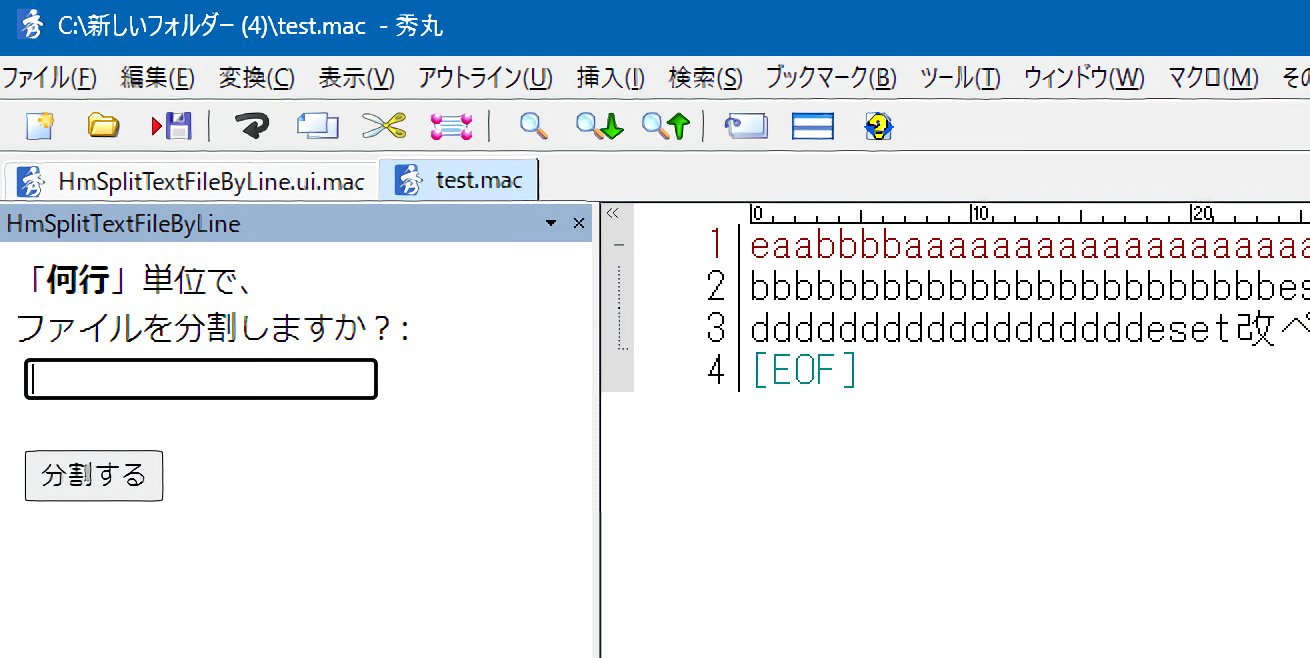Image resolution: width=1310 pixels, height=658 pixels.
Task: Click the column ruler above the text
Action: coord(1000,213)
